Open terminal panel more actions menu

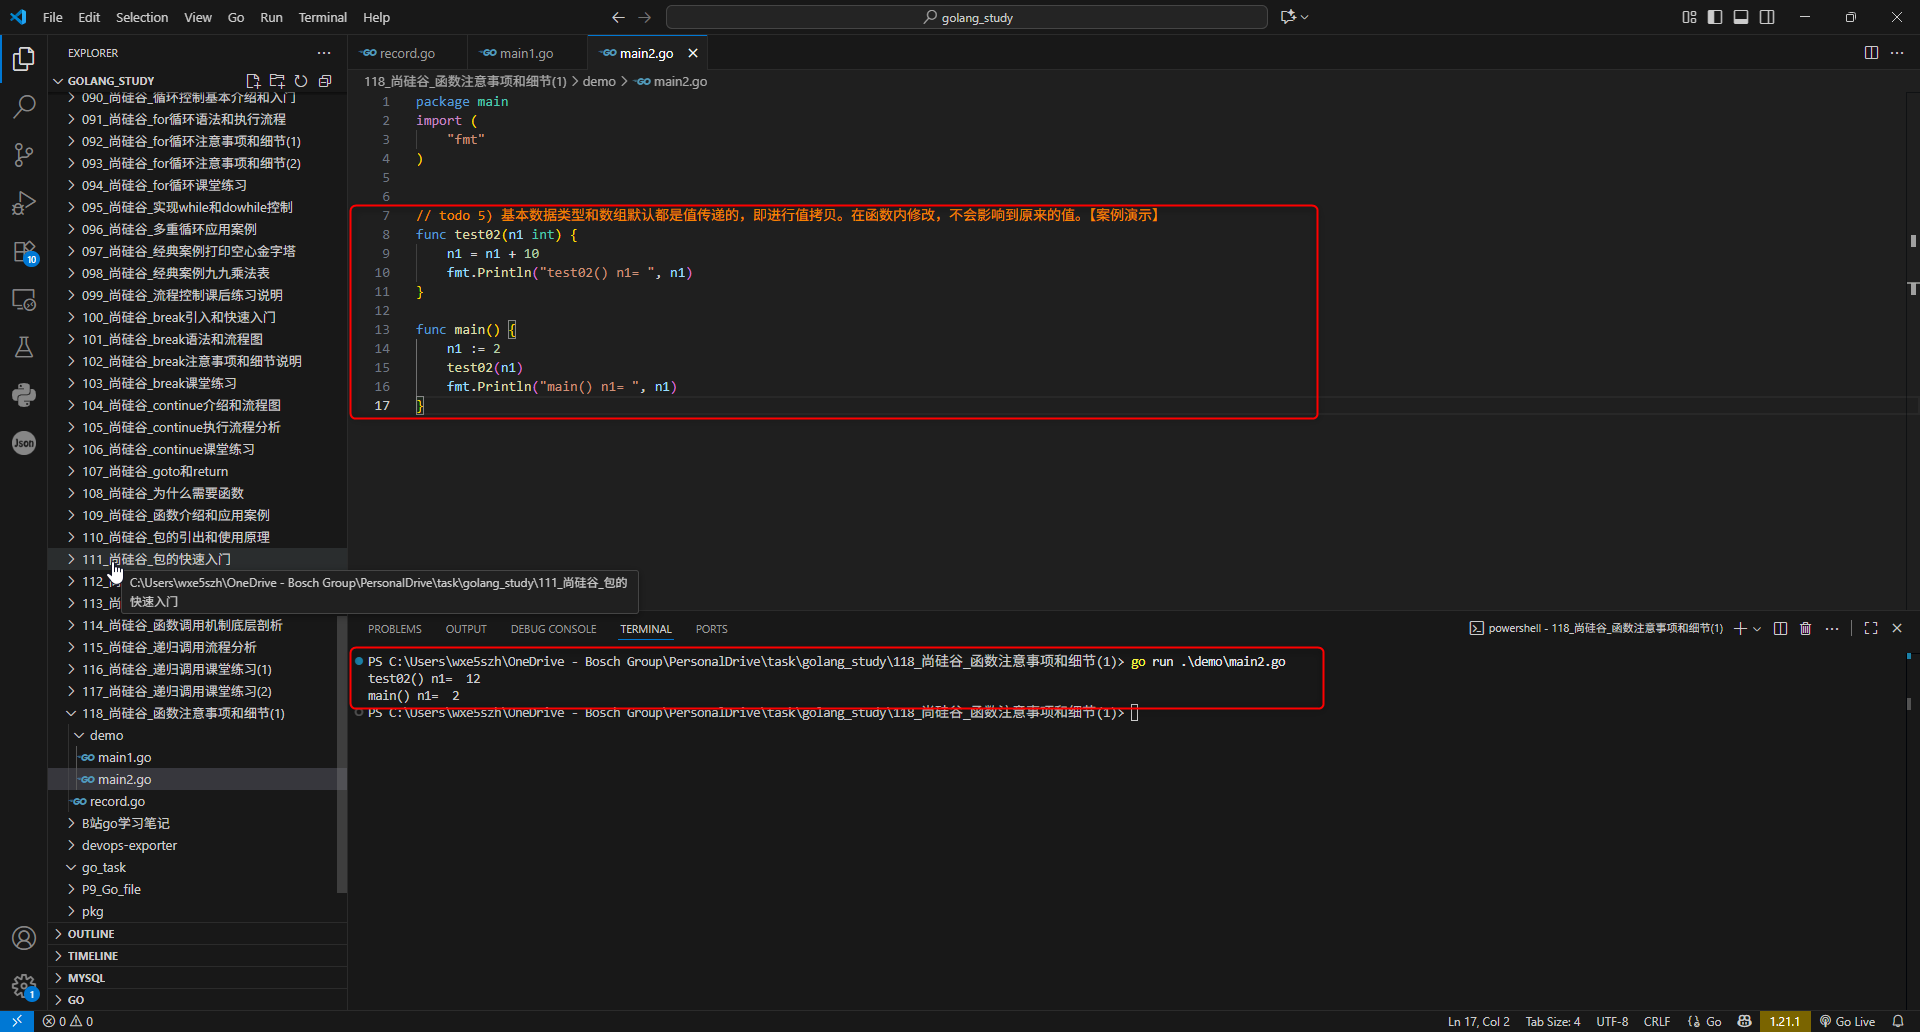click(x=1832, y=629)
